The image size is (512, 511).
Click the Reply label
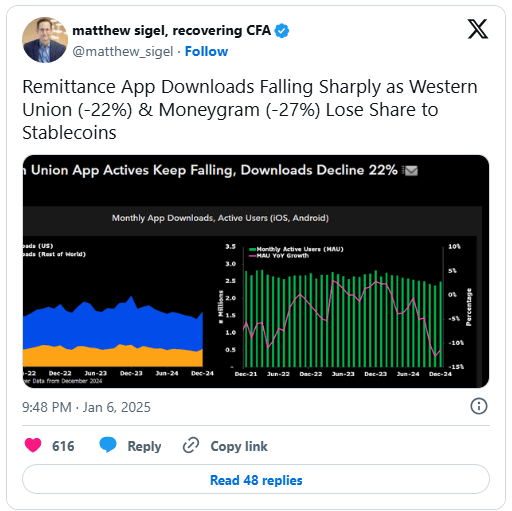[x=144, y=446]
